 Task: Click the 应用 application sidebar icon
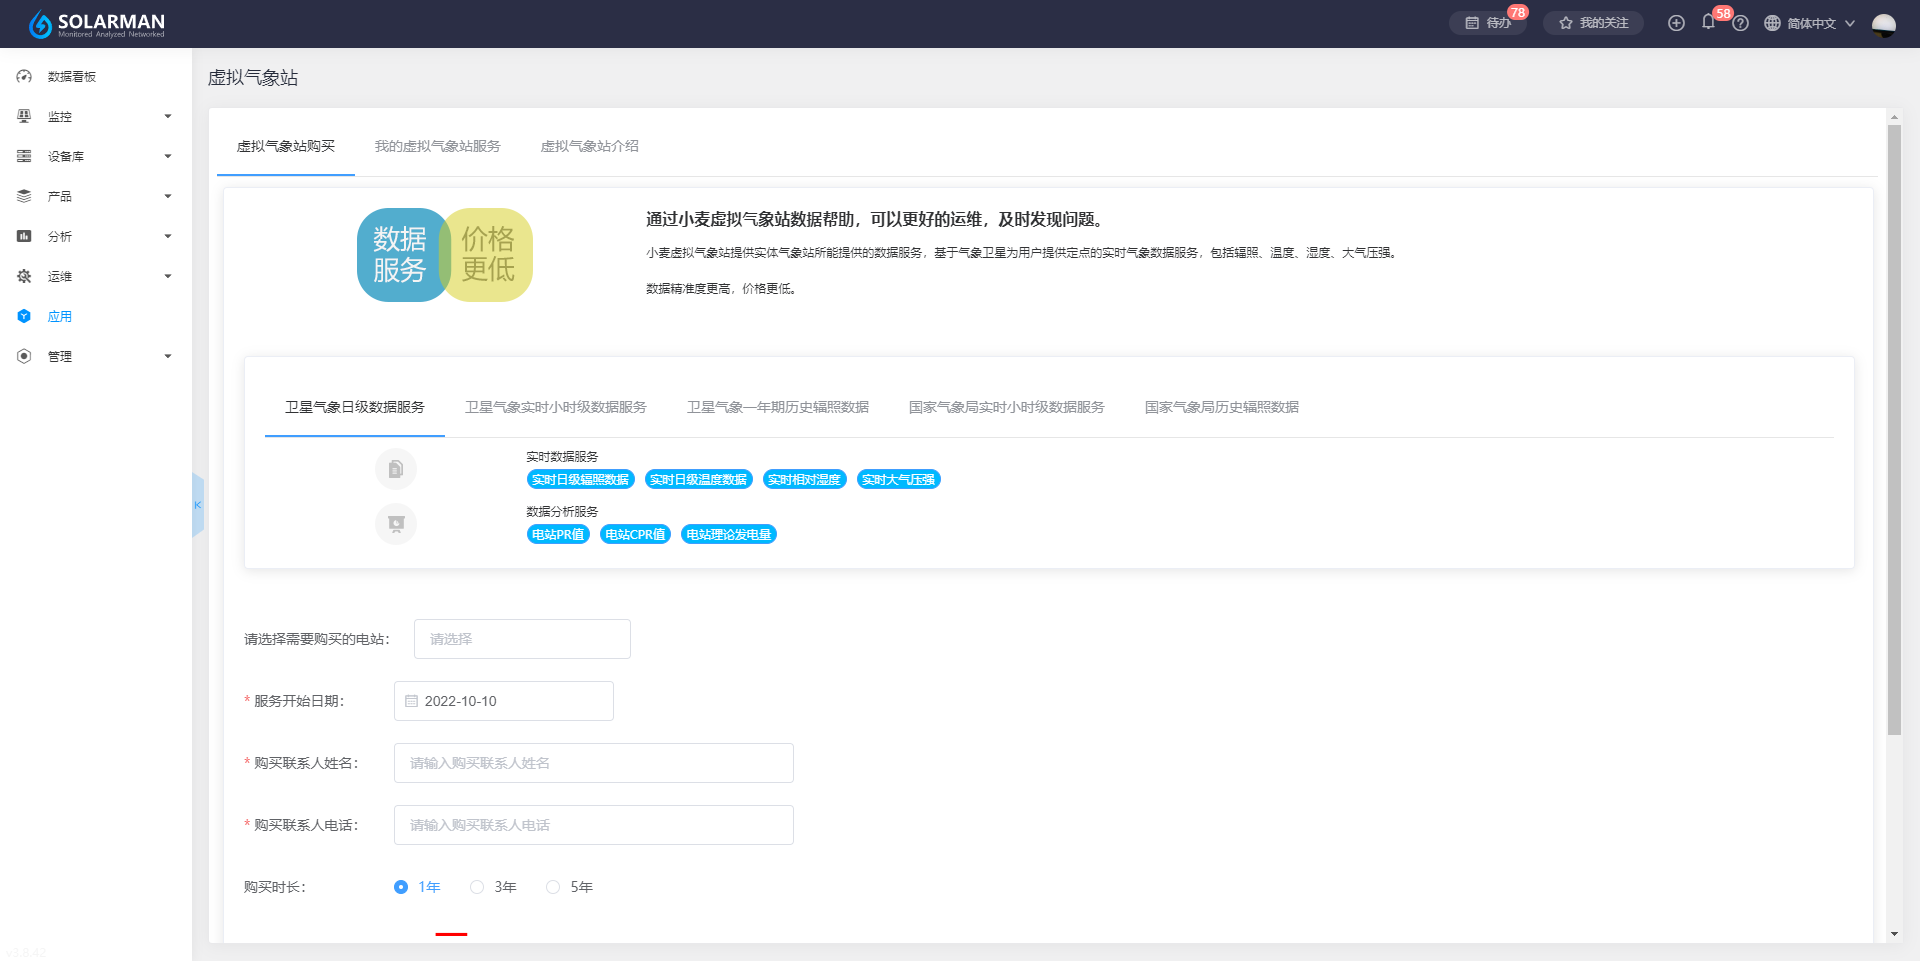coord(24,316)
